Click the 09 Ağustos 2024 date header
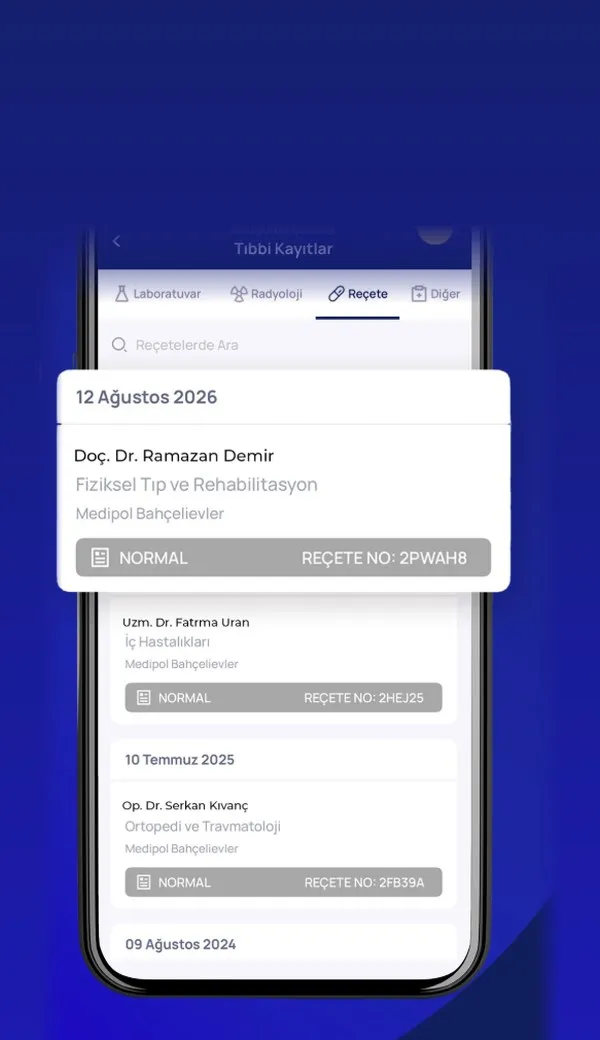 [x=180, y=944]
